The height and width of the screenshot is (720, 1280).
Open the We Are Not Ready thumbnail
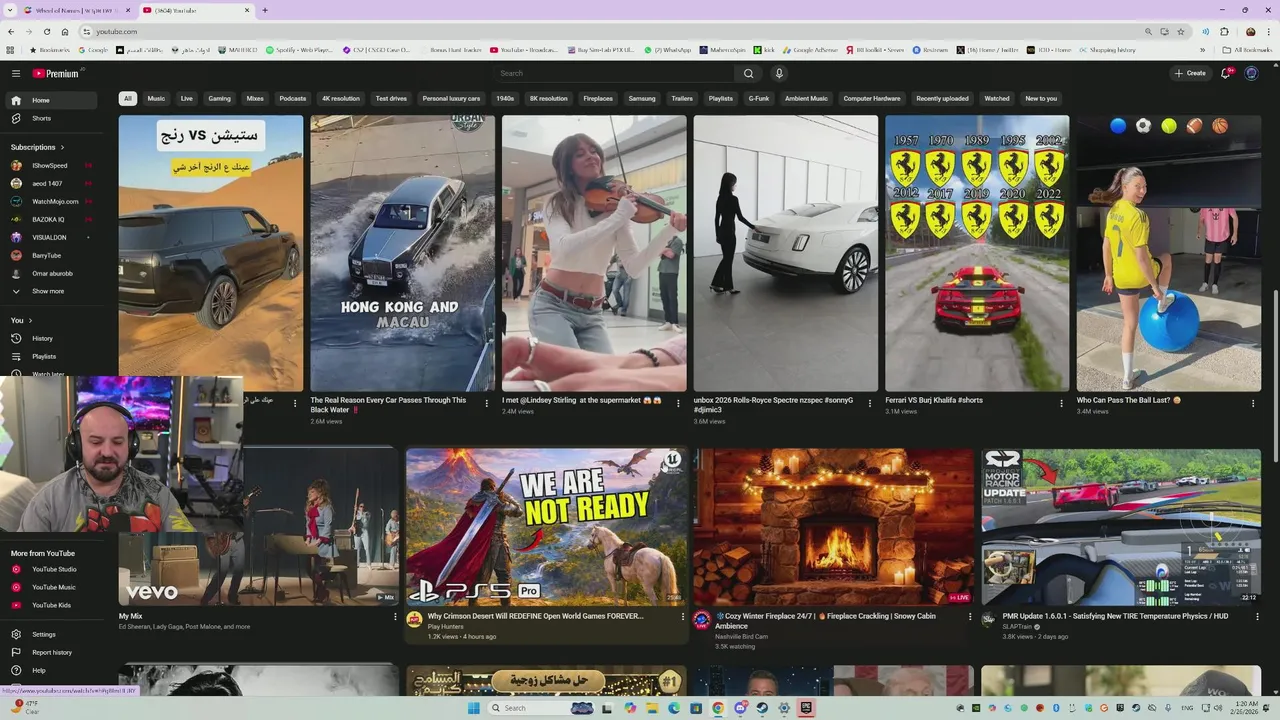[x=547, y=527]
